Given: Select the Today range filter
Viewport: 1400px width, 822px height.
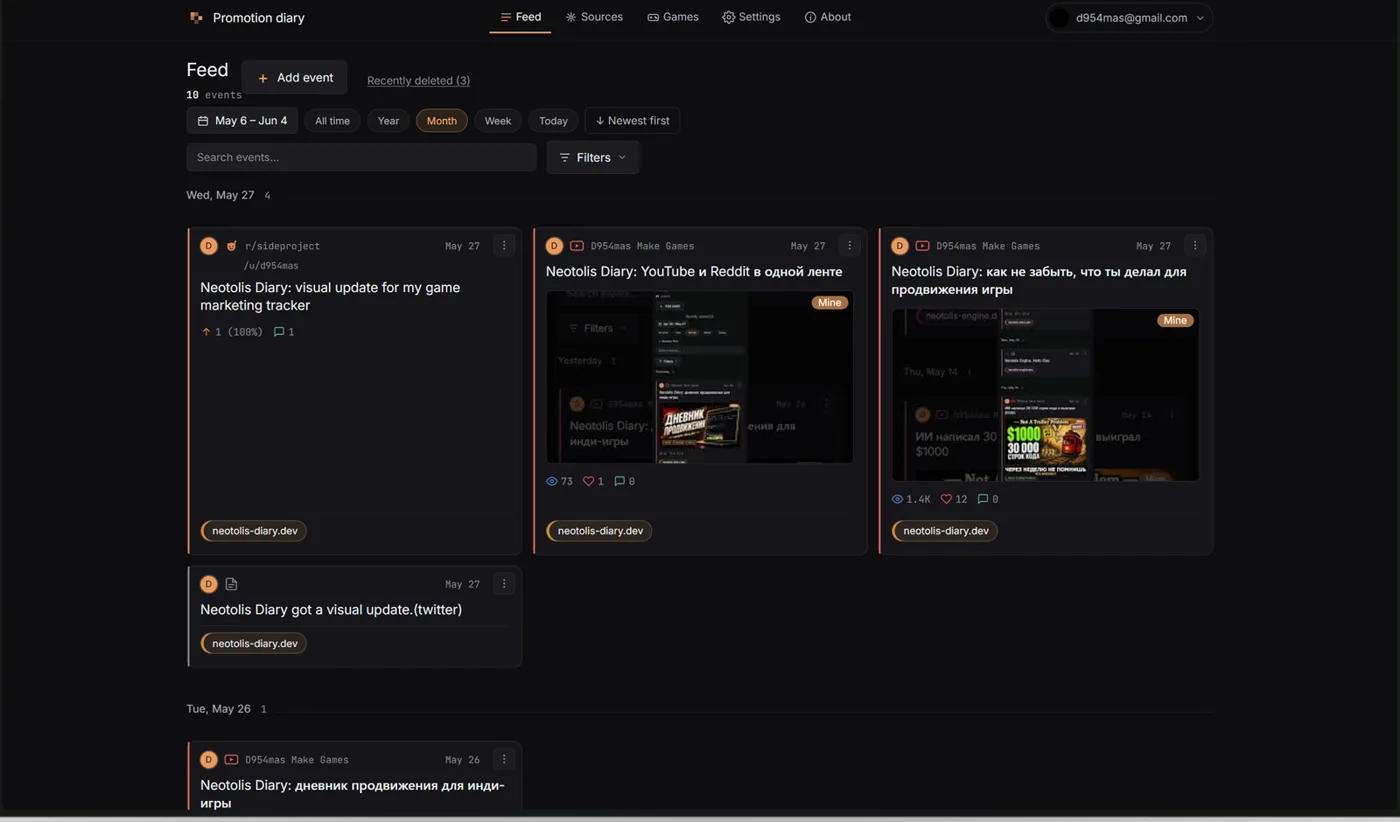Looking at the screenshot, I should click(x=553, y=121).
